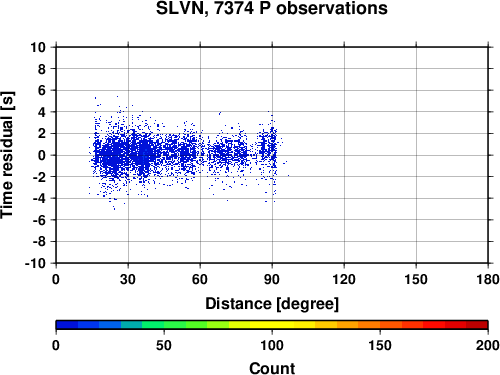The image size is (500, 375).
Task: Click the colorbar tick label "200"
Action: pyautogui.click(x=488, y=346)
